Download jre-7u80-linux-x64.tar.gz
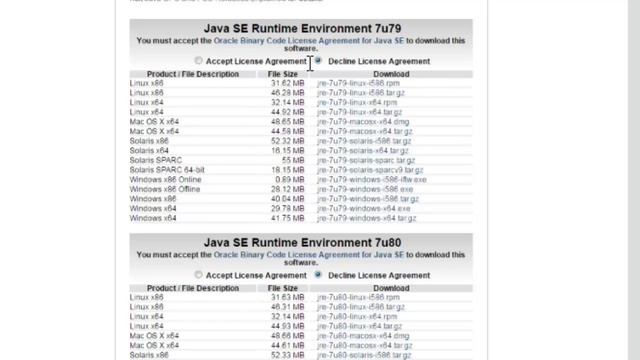The width and height of the screenshot is (640, 360). (359, 326)
